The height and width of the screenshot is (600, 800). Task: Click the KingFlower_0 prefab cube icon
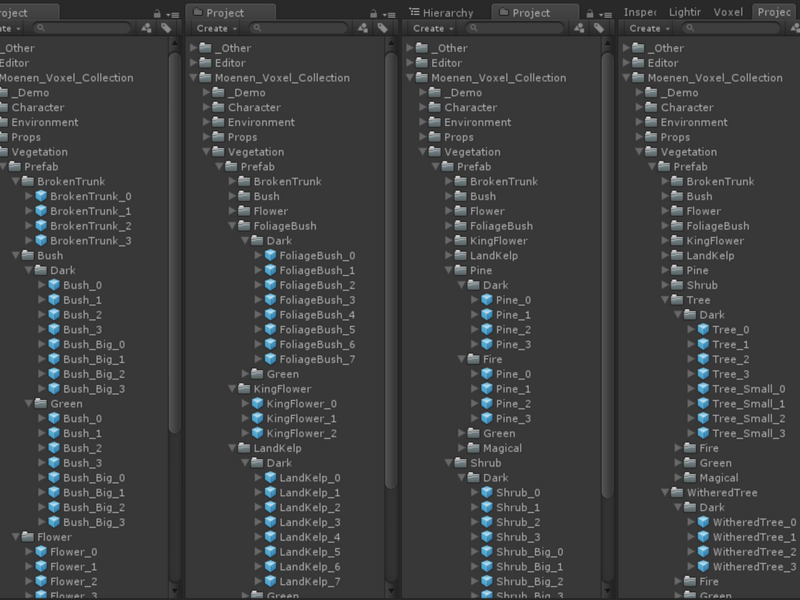click(258, 404)
